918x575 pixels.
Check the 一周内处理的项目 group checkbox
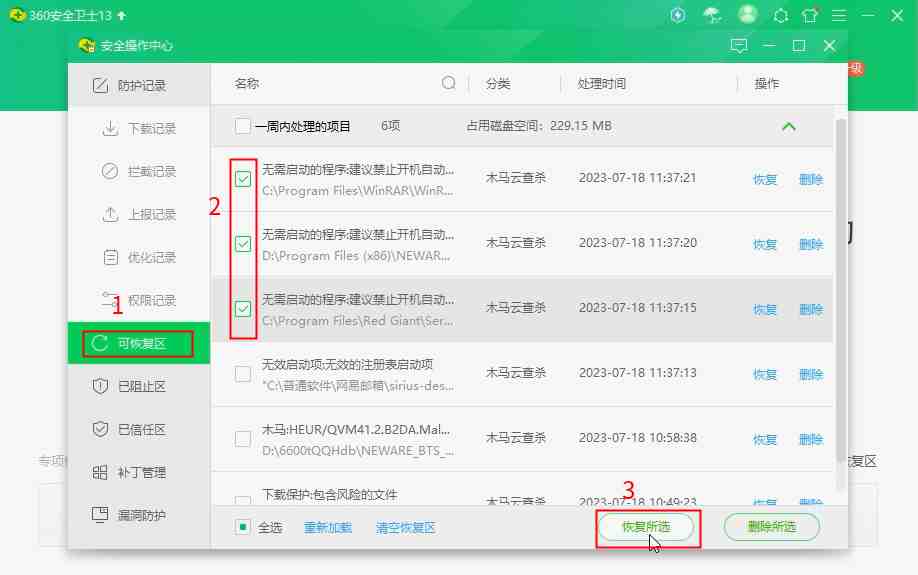coord(242,126)
